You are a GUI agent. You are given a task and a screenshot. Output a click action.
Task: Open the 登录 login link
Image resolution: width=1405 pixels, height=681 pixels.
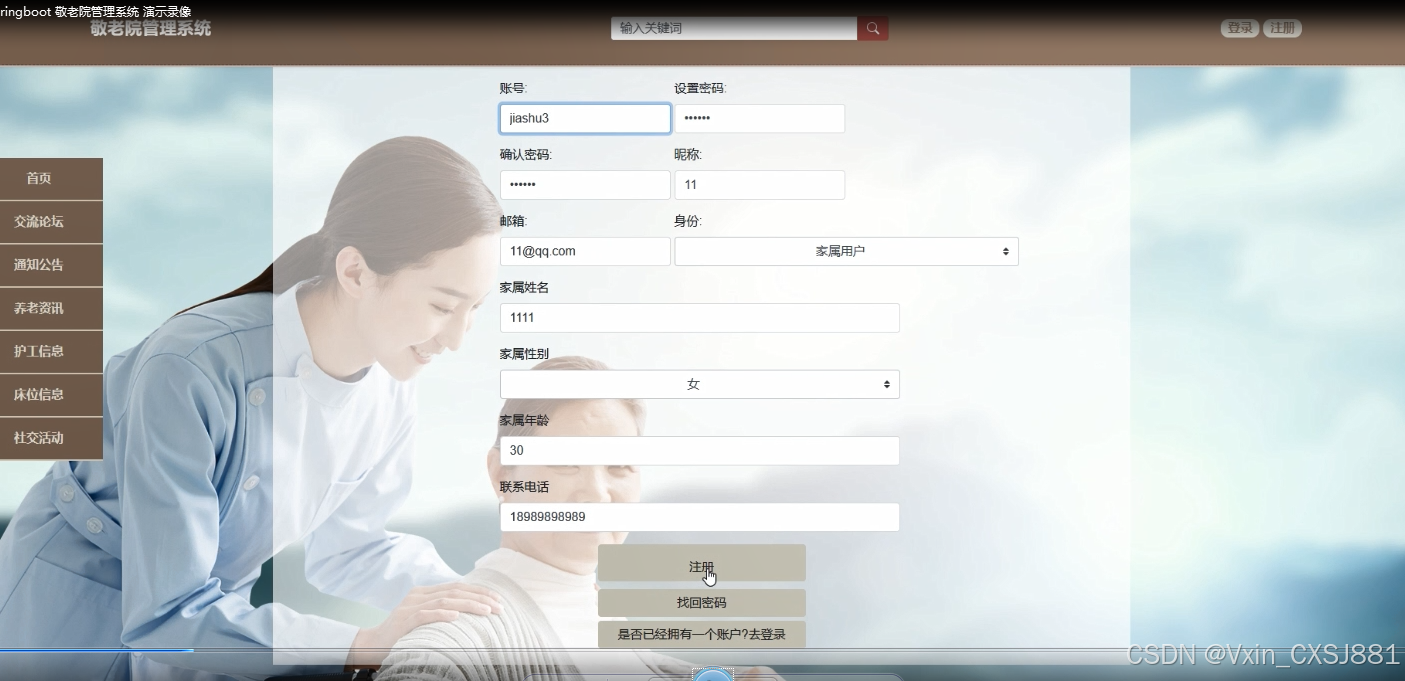tap(1240, 28)
